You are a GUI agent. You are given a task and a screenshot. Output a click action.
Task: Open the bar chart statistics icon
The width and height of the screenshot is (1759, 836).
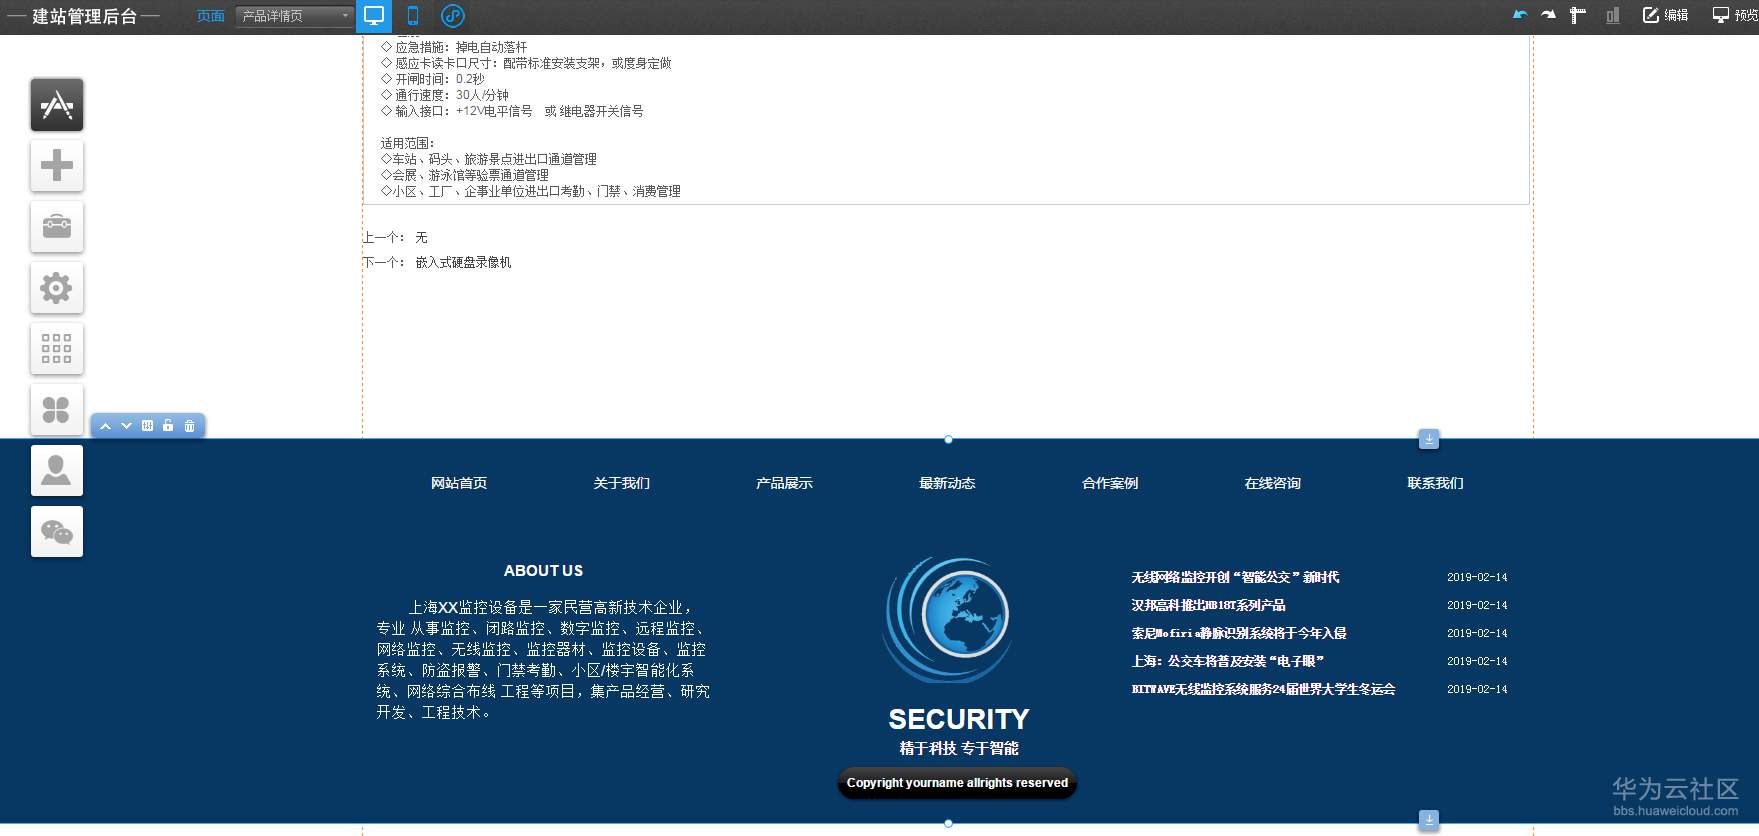tap(1612, 15)
